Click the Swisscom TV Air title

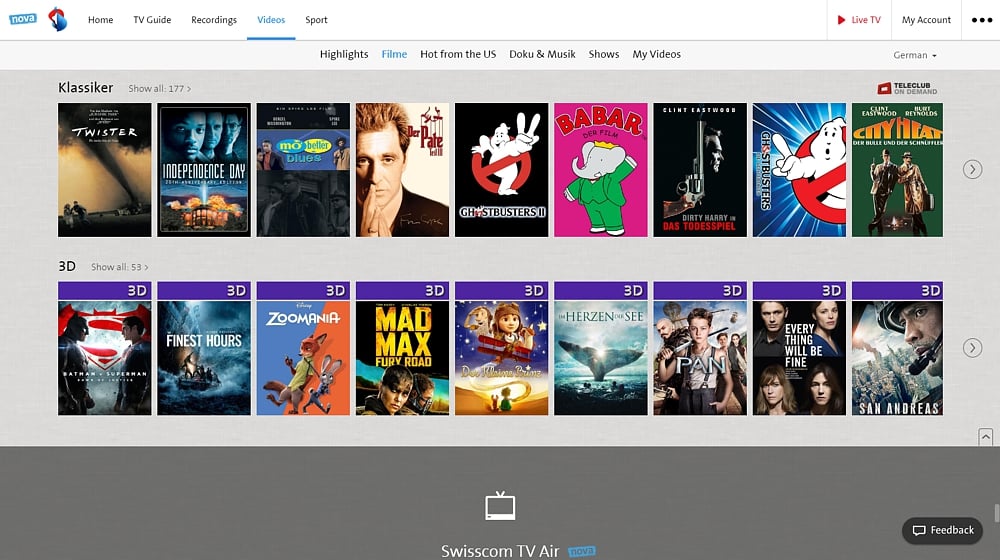tap(500, 551)
